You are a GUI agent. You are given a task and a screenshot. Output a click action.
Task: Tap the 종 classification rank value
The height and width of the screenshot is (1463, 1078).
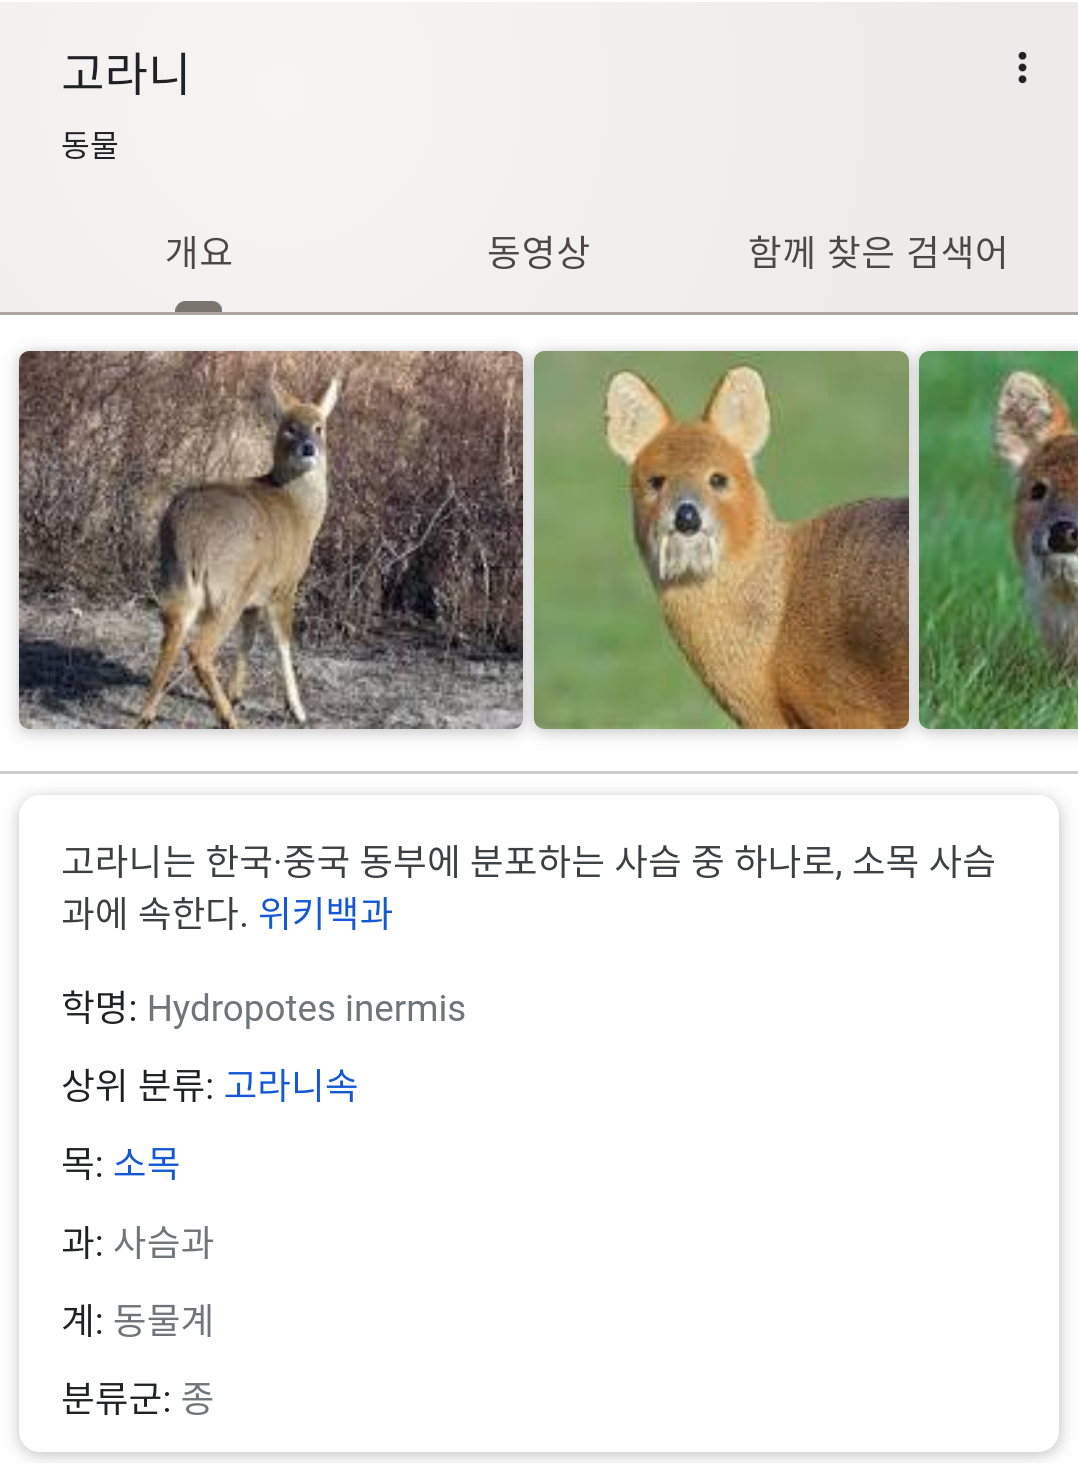[198, 1398]
